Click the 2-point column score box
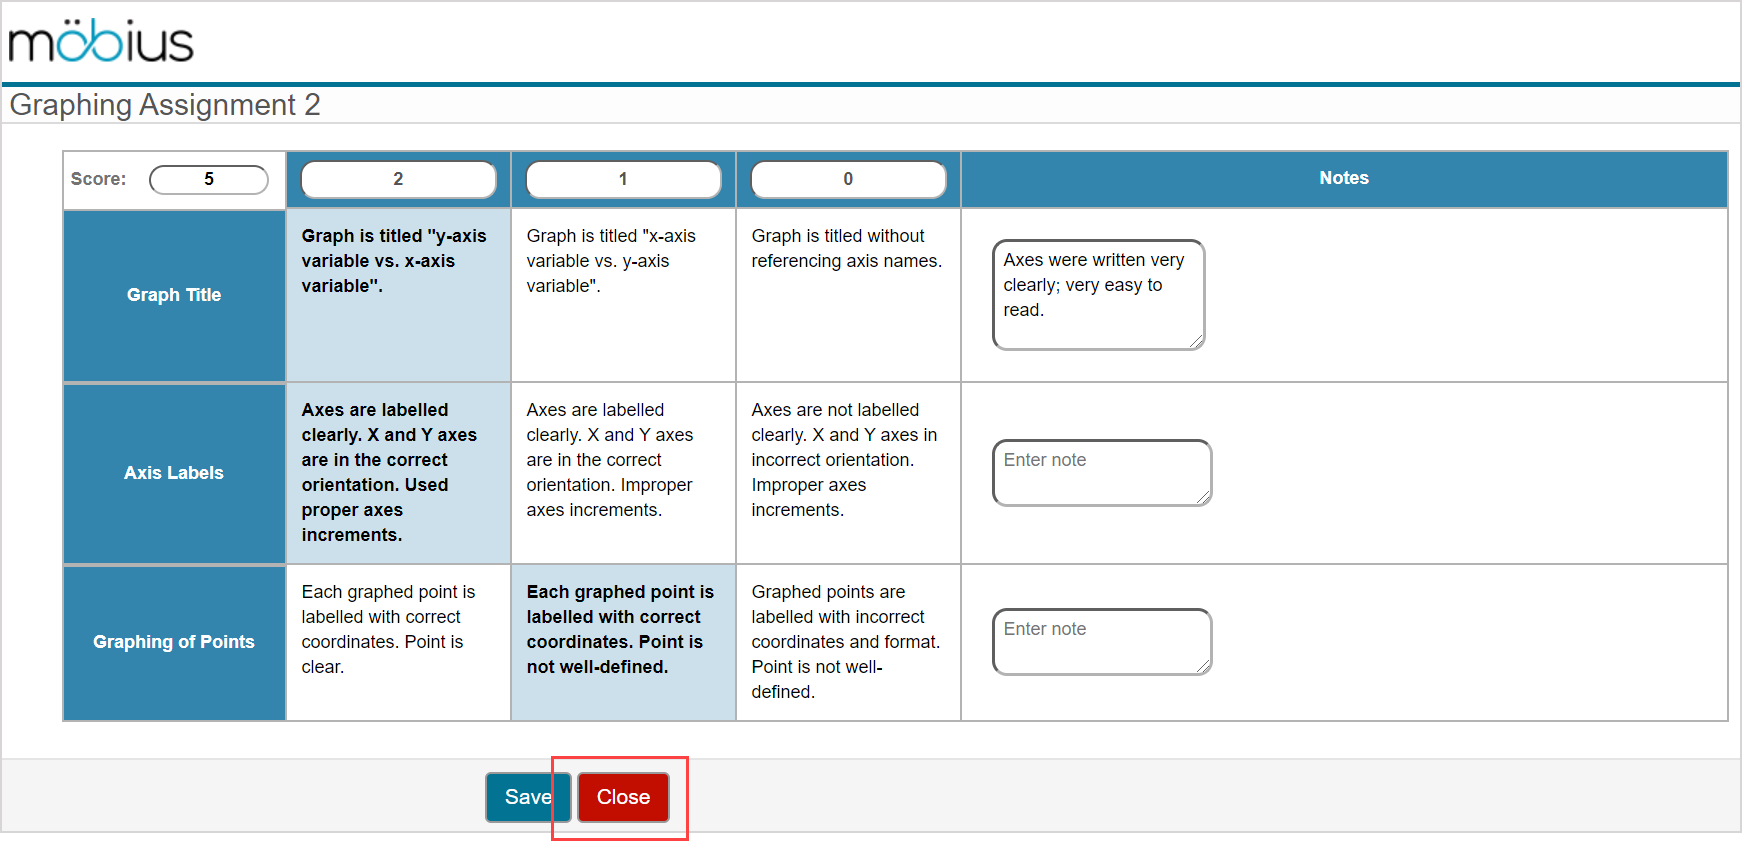Image resolution: width=1742 pixels, height=841 pixels. coord(398,179)
